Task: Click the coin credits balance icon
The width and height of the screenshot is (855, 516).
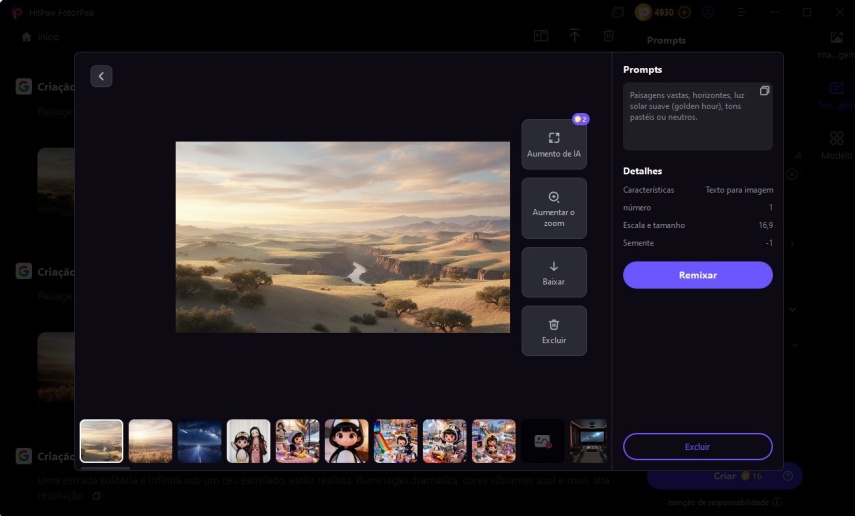Action: pos(645,12)
